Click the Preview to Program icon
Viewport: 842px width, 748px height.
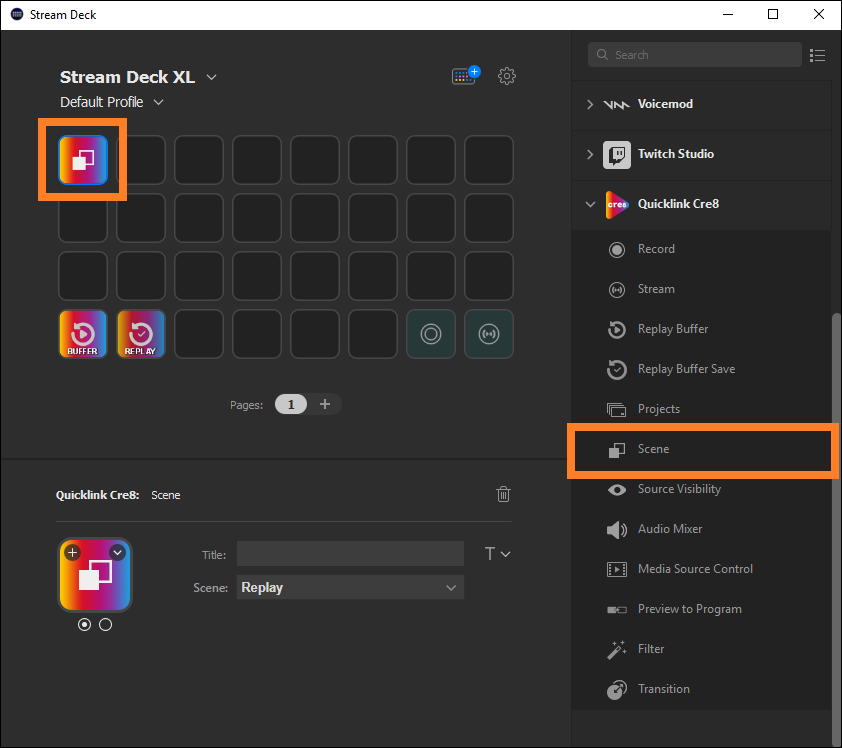click(616, 609)
